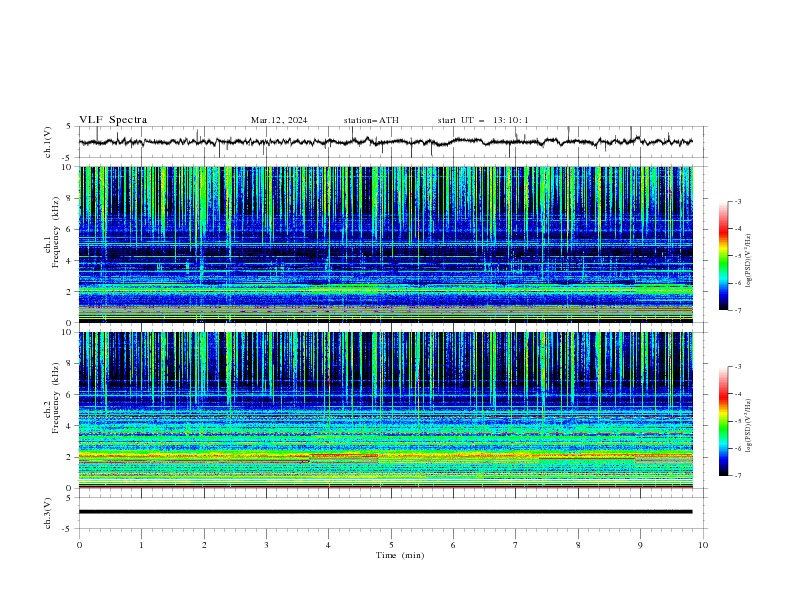
Task: Click the "7" tick on the time axis
Action: click(516, 545)
